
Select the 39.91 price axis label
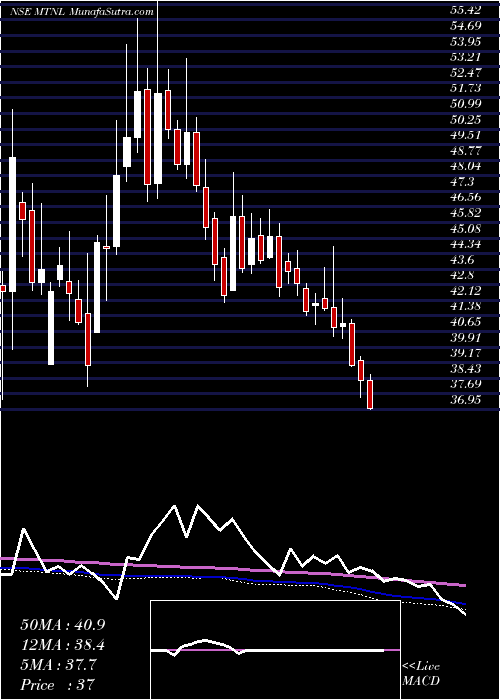coord(465,338)
